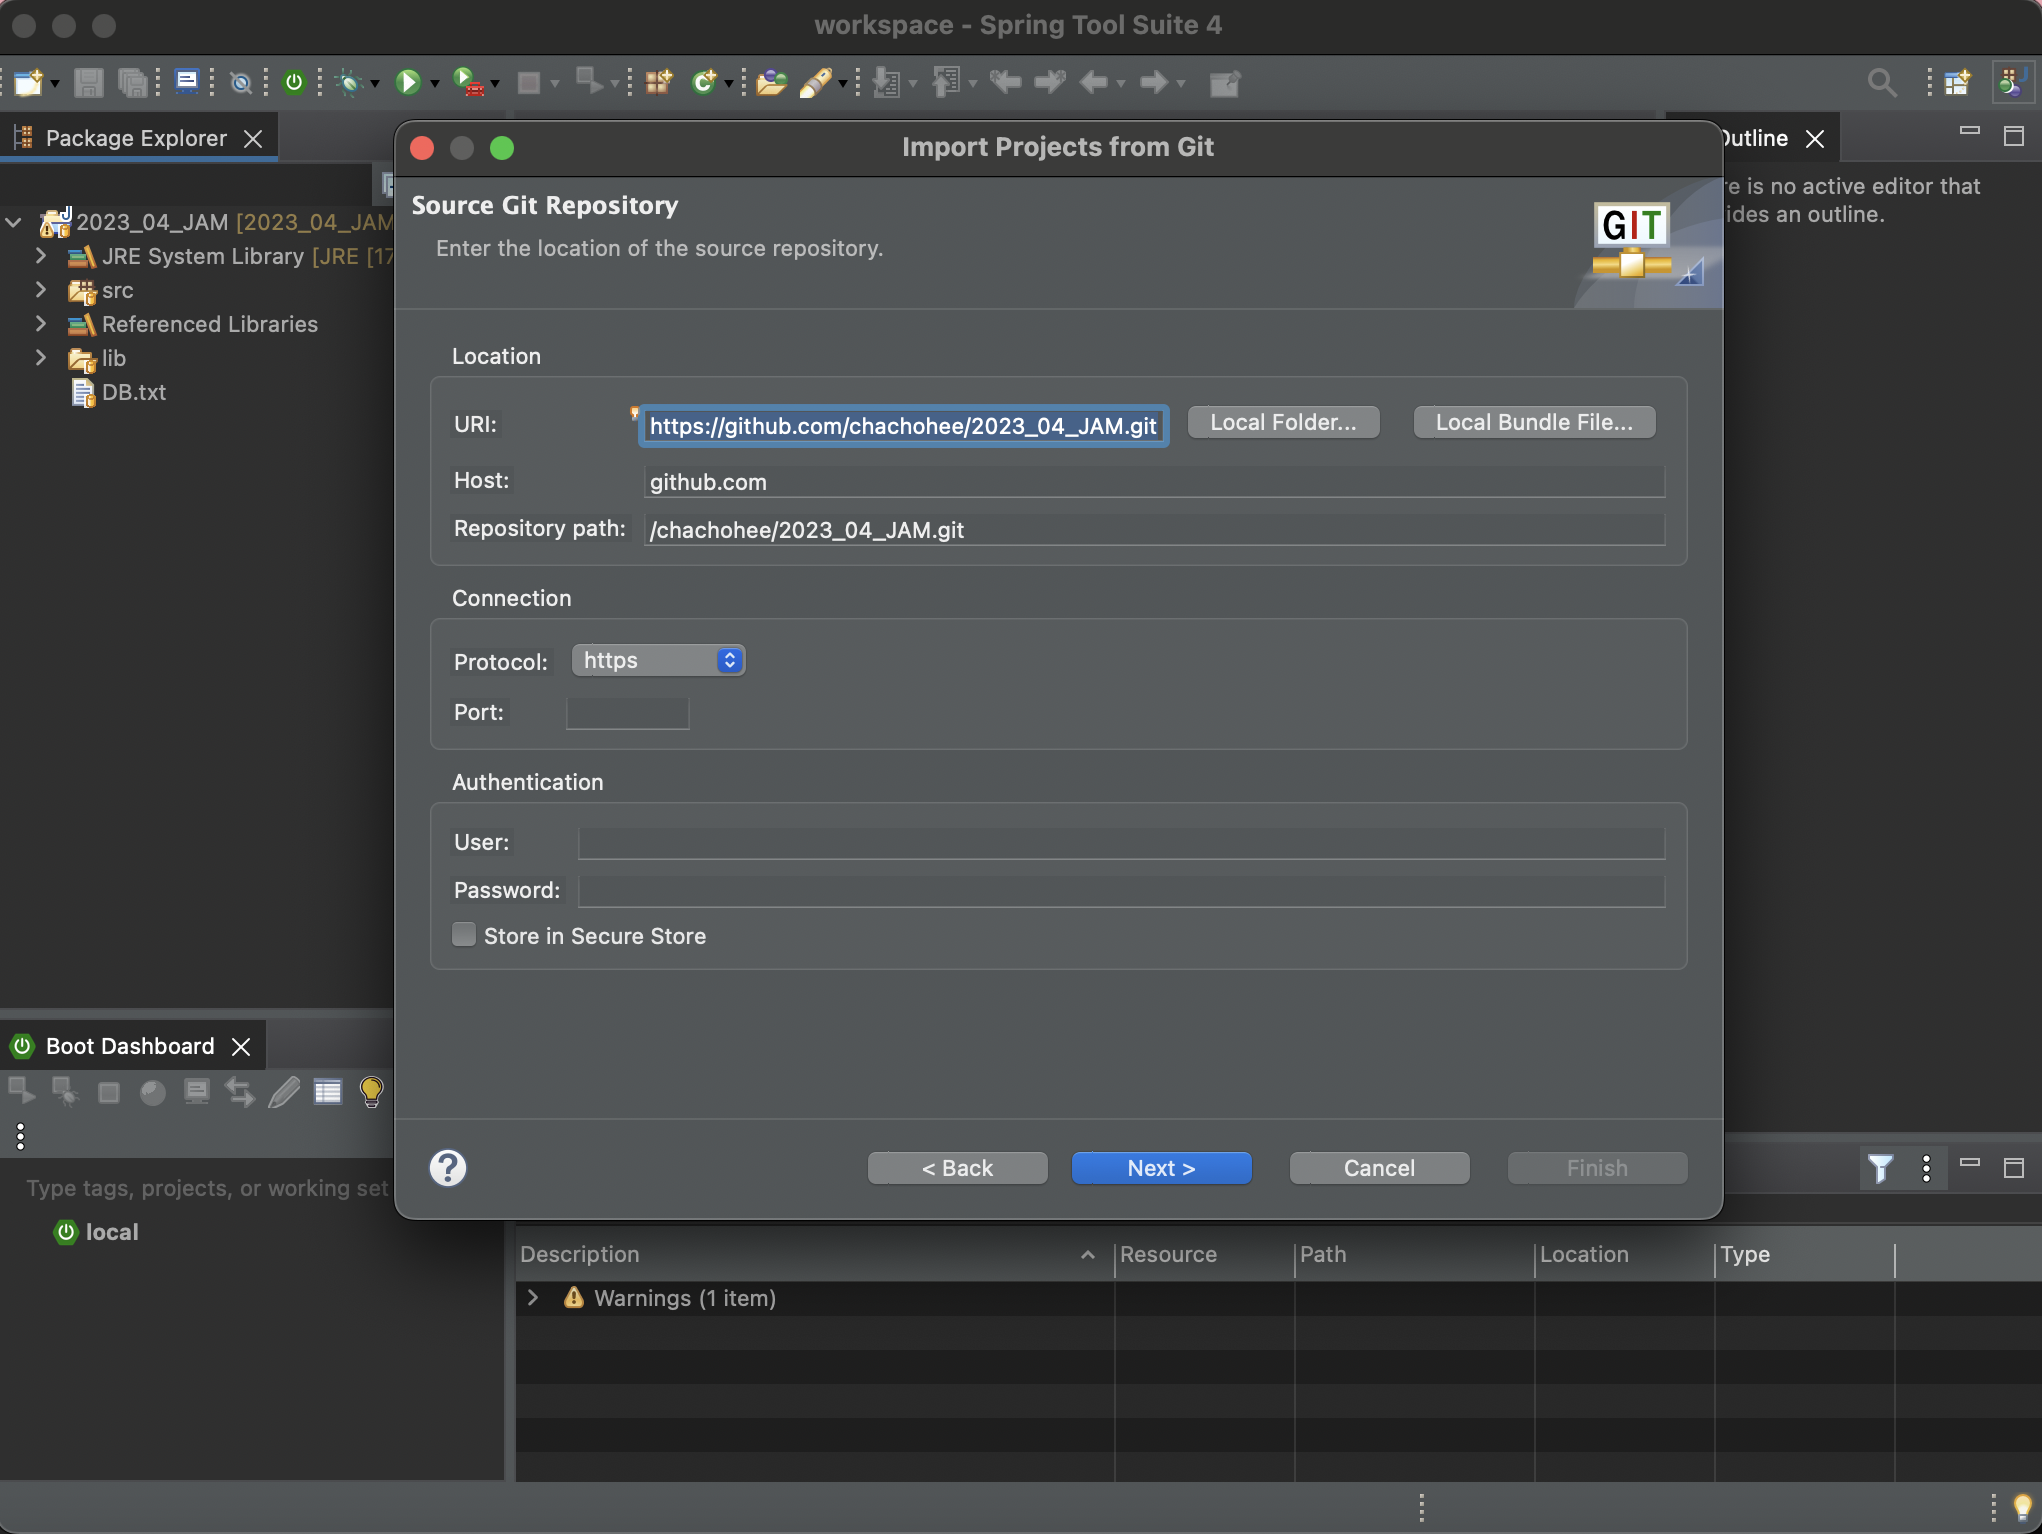This screenshot has height=1534, width=2042.
Task: Select the Boot Dashboard tab
Action: pyautogui.click(x=129, y=1046)
